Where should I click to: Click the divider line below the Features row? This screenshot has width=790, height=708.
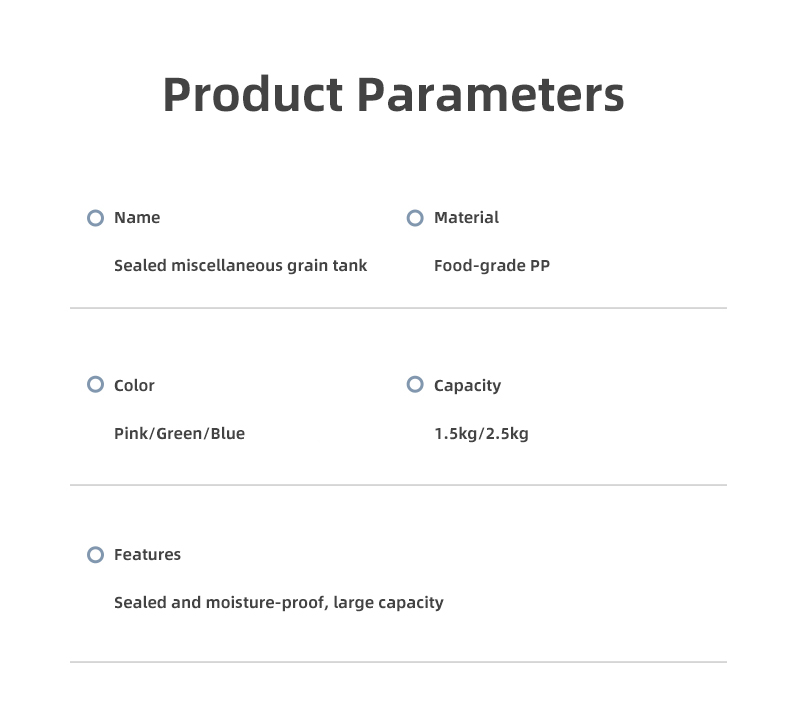point(398,662)
